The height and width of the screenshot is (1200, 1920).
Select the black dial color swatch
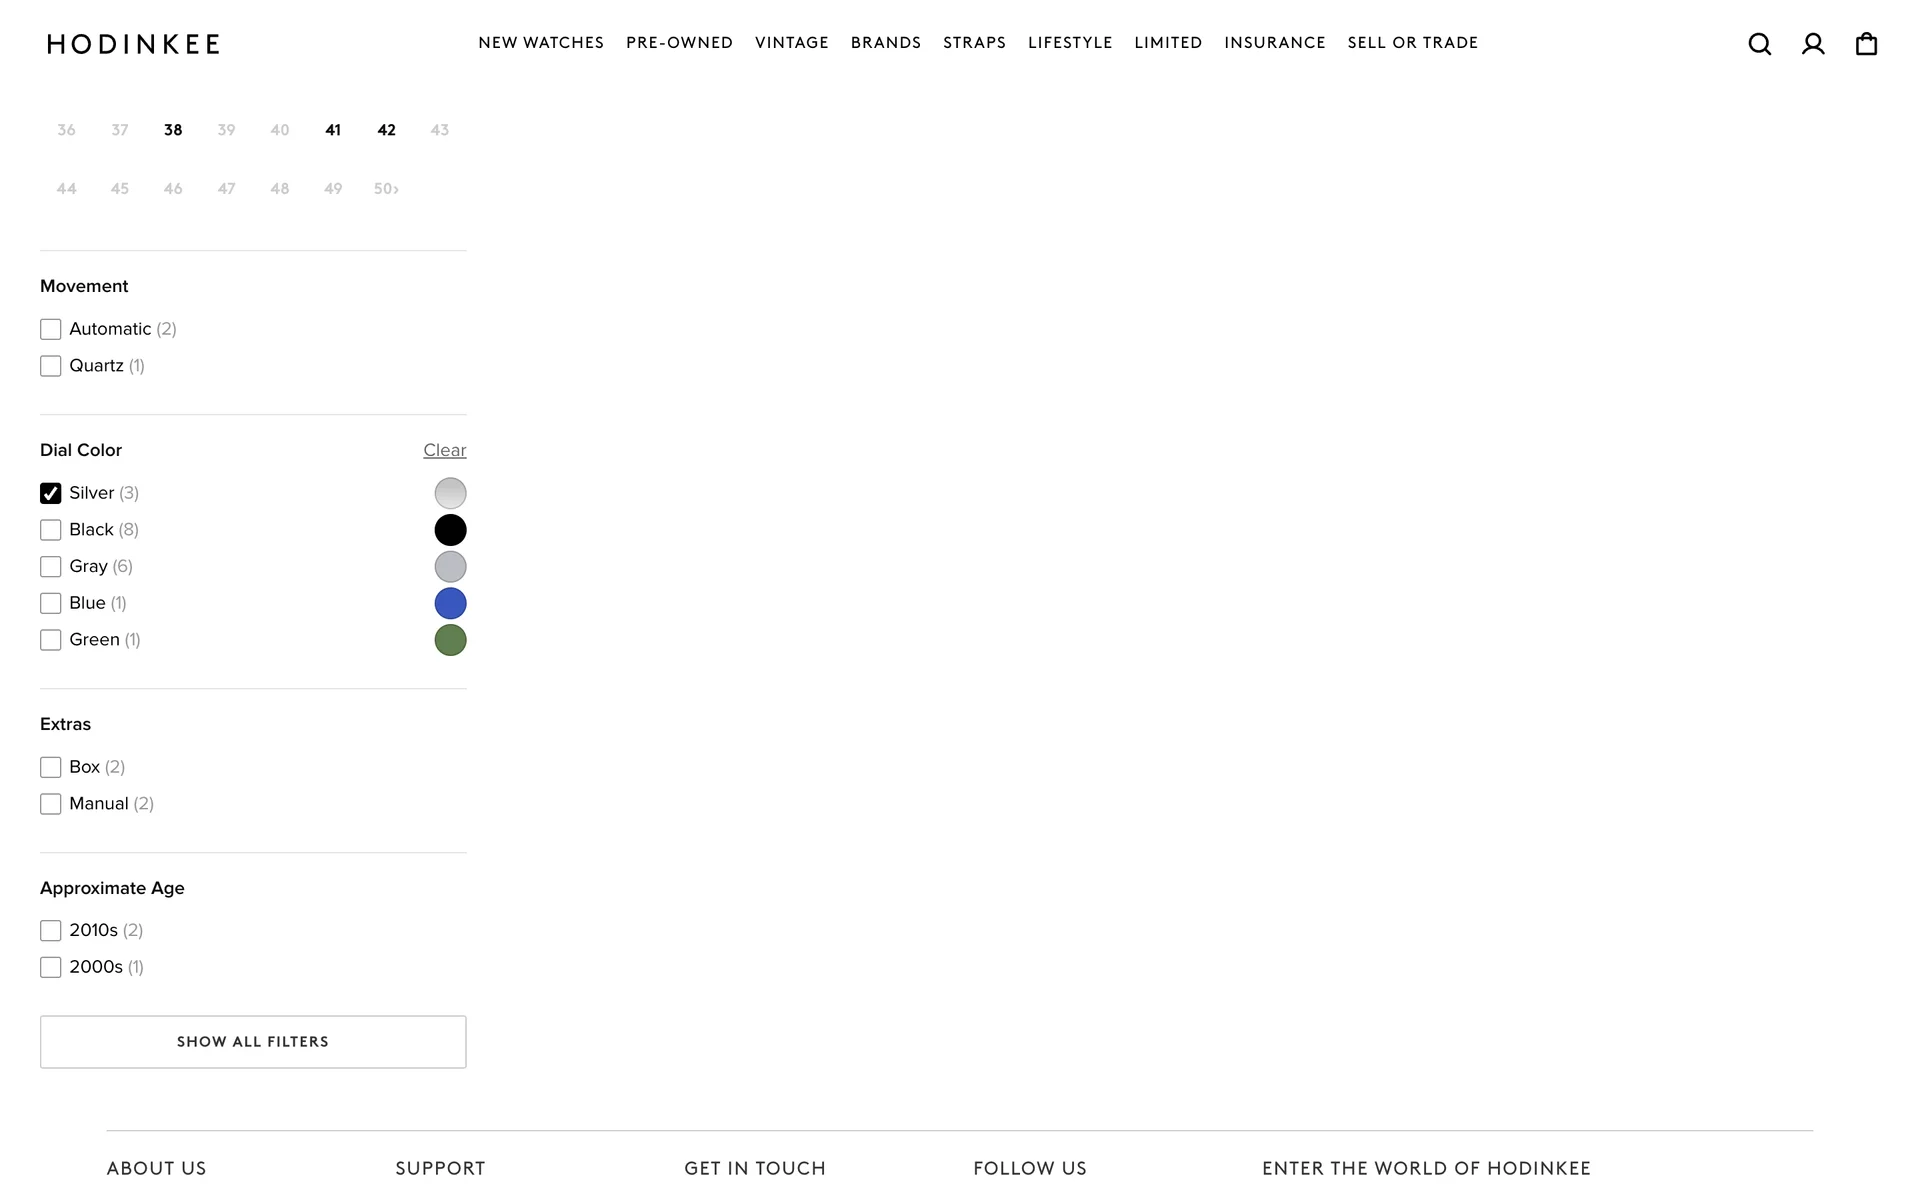pyautogui.click(x=450, y=530)
